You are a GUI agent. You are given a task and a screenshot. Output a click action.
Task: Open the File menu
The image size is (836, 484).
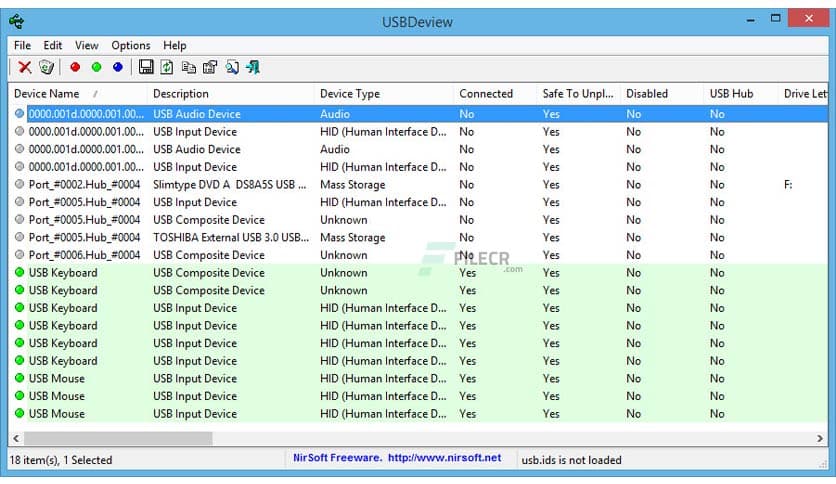point(22,45)
